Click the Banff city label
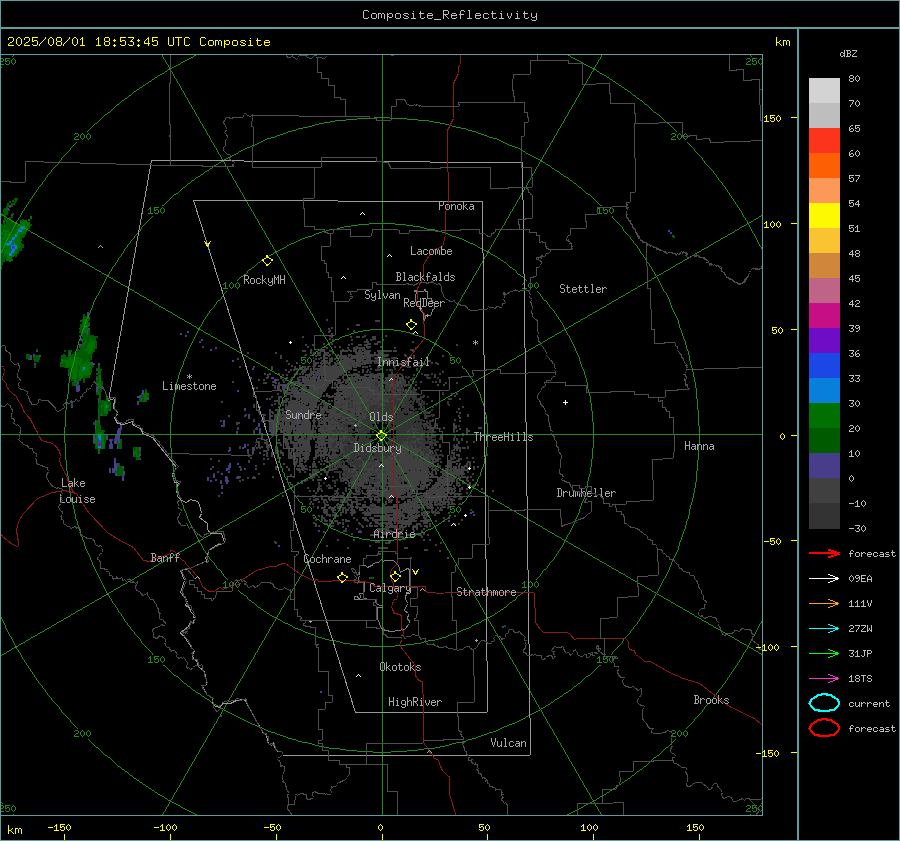 165,558
